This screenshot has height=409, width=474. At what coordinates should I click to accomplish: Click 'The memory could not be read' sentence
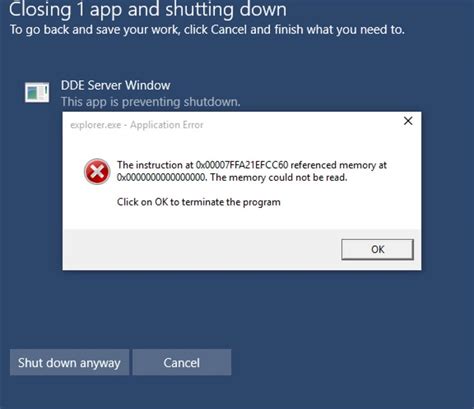[279, 177]
